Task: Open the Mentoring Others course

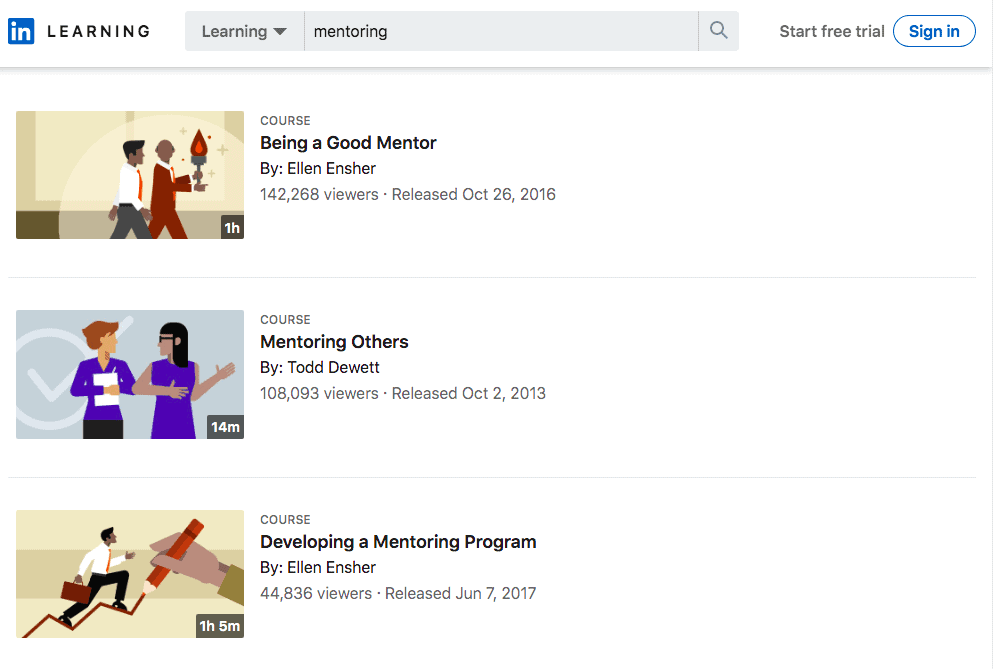Action: [334, 342]
